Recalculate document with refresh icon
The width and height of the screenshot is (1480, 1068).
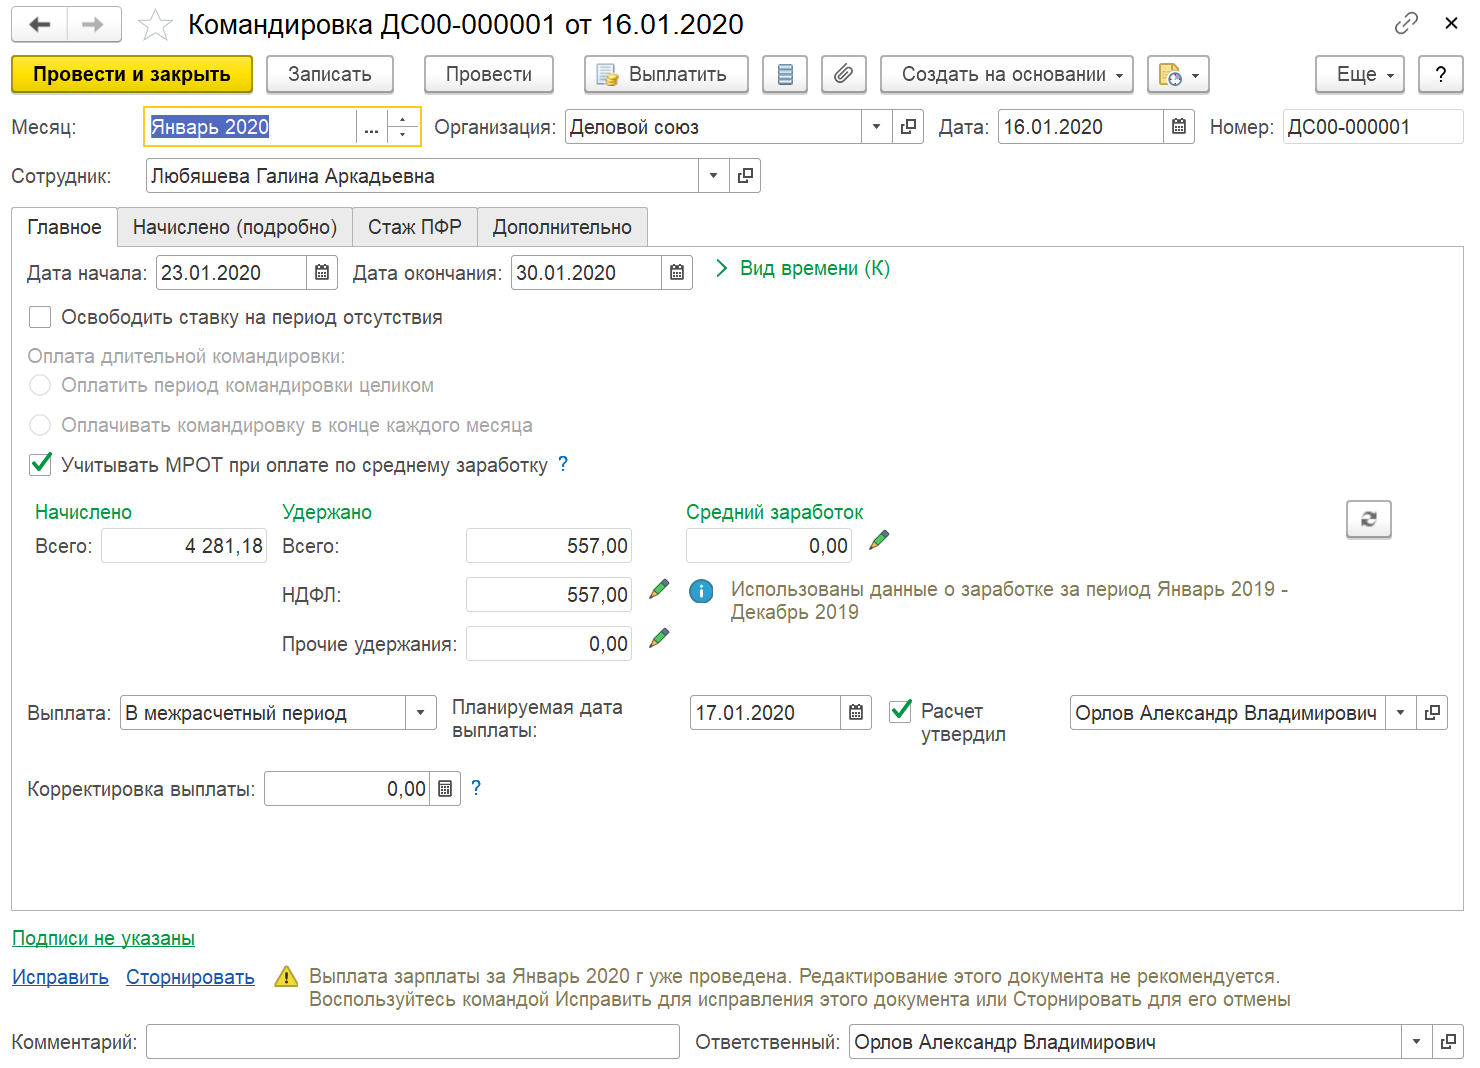[1369, 519]
